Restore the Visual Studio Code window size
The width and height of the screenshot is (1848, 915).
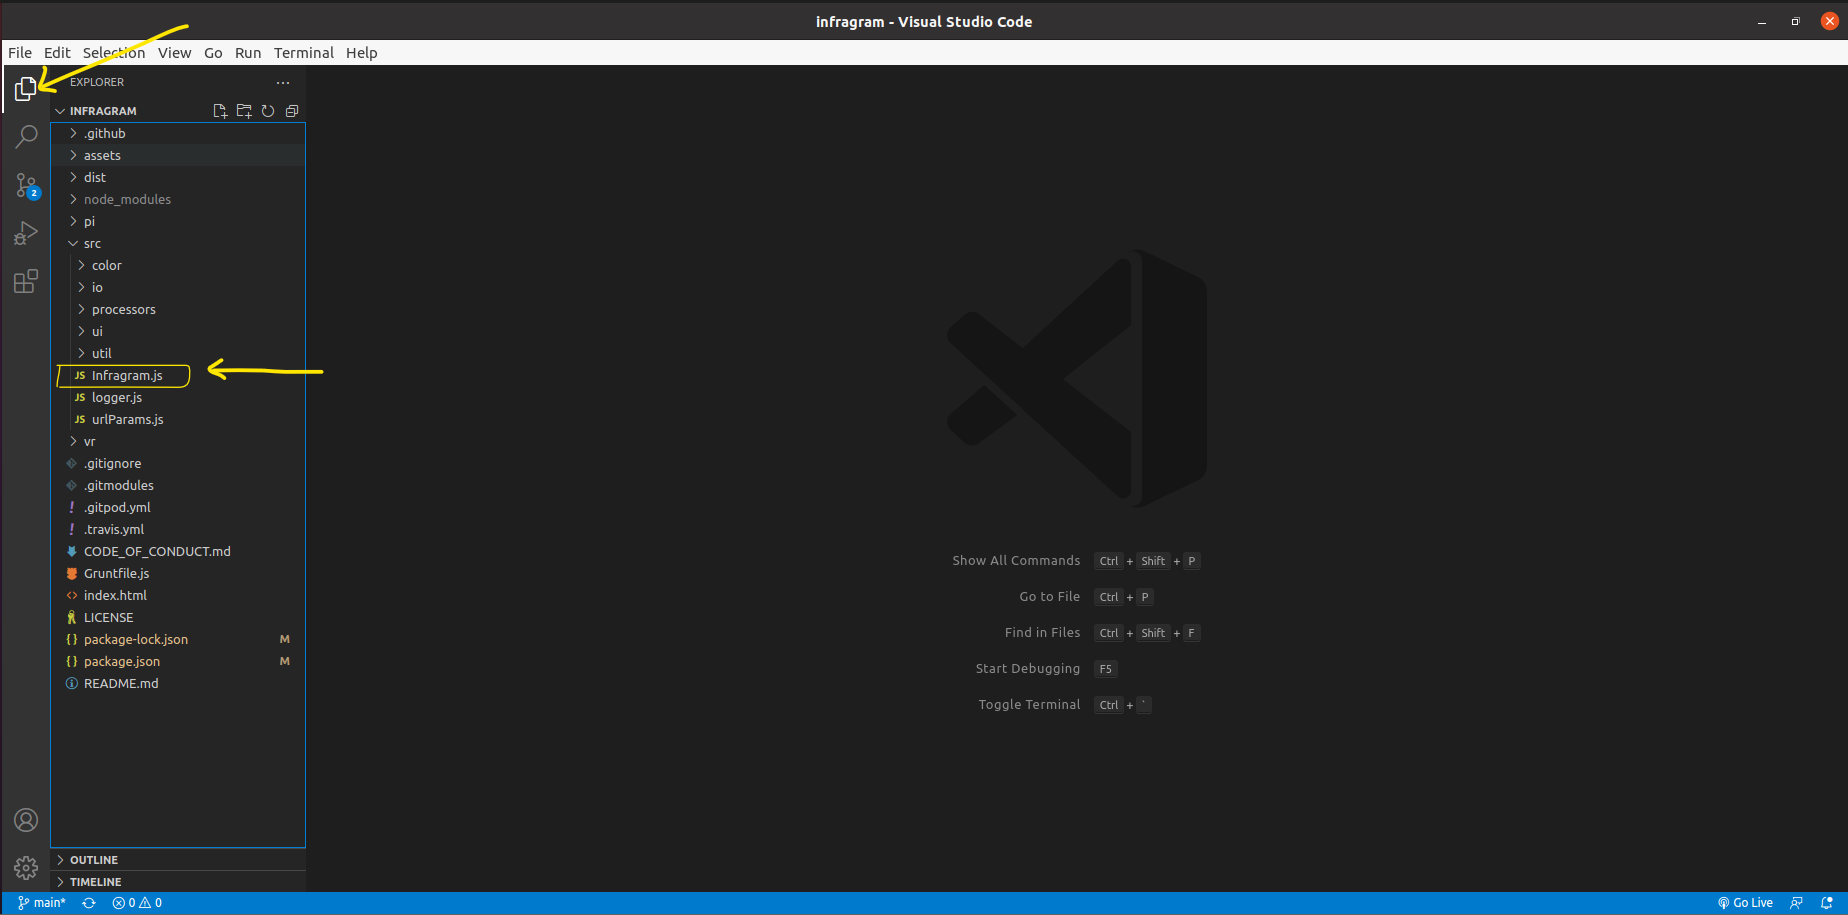pos(1796,22)
